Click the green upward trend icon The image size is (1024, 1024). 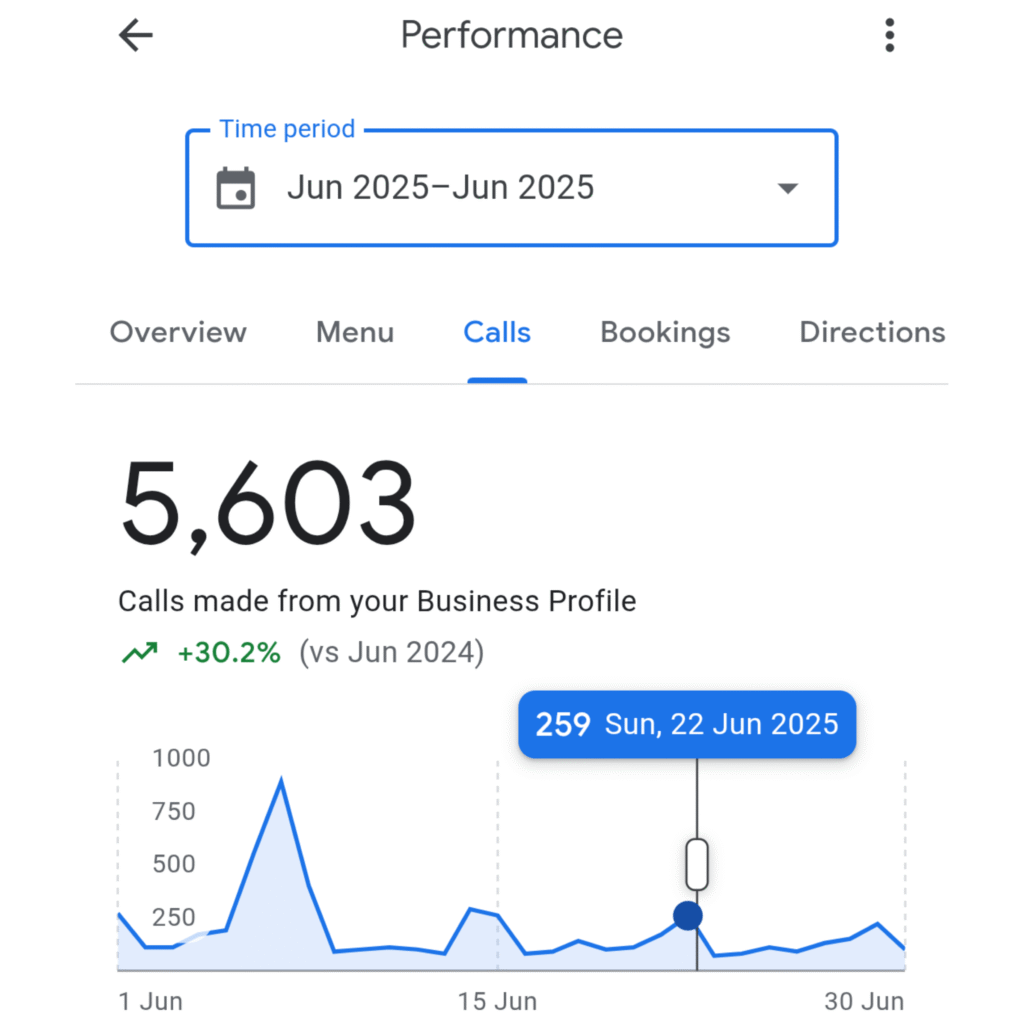pos(140,654)
